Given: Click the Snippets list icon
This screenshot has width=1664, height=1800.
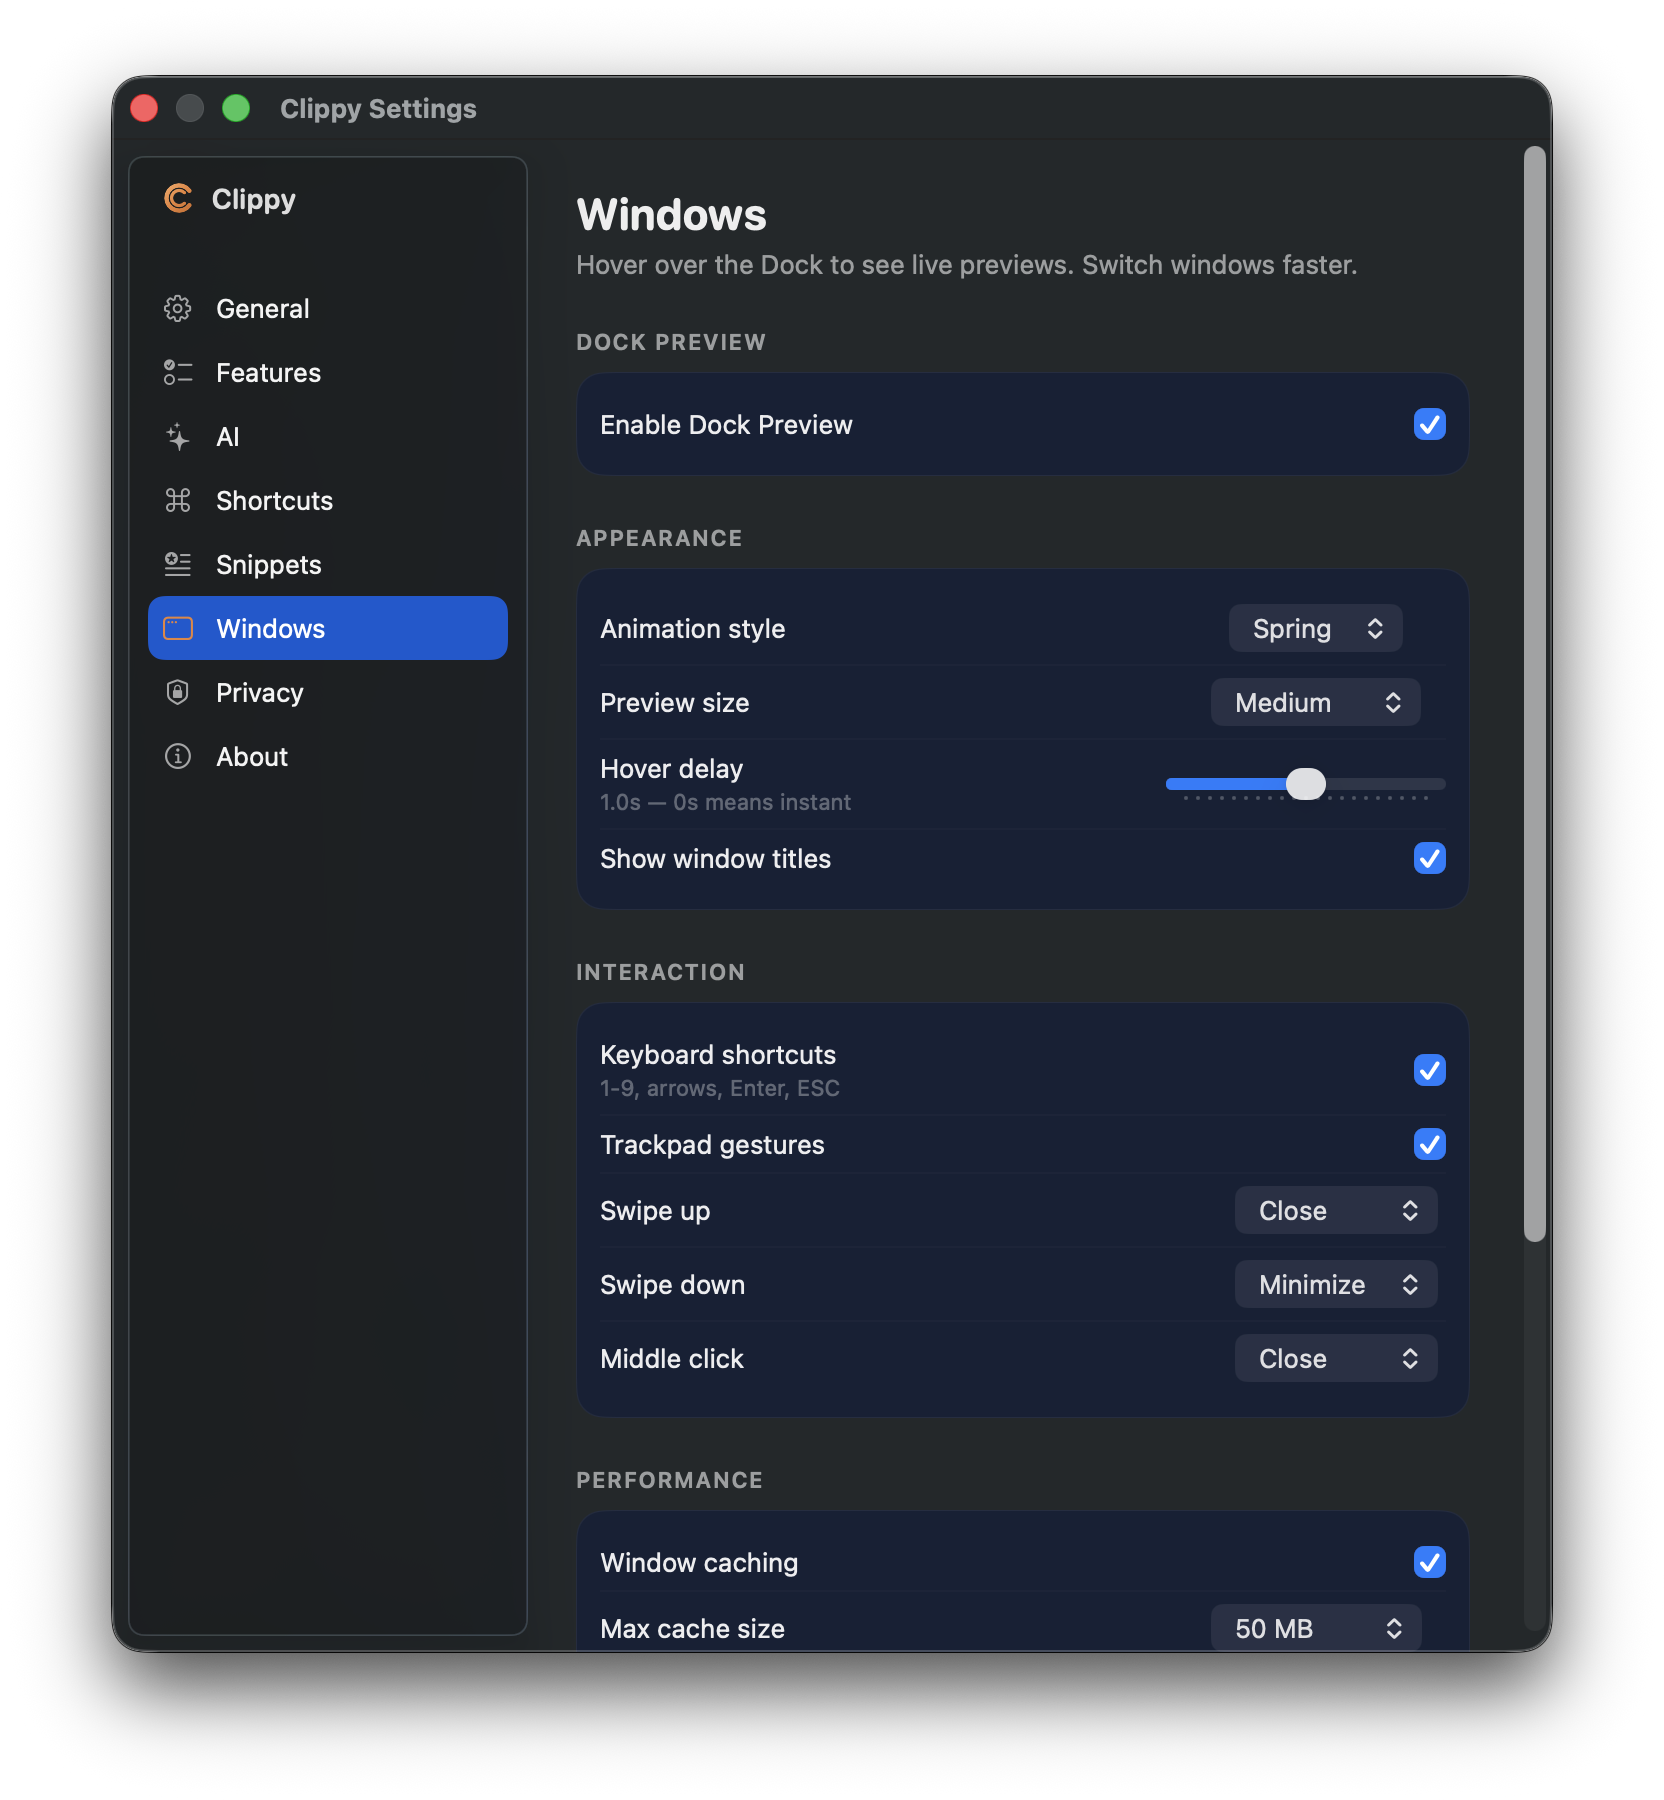Looking at the screenshot, I should point(178,565).
